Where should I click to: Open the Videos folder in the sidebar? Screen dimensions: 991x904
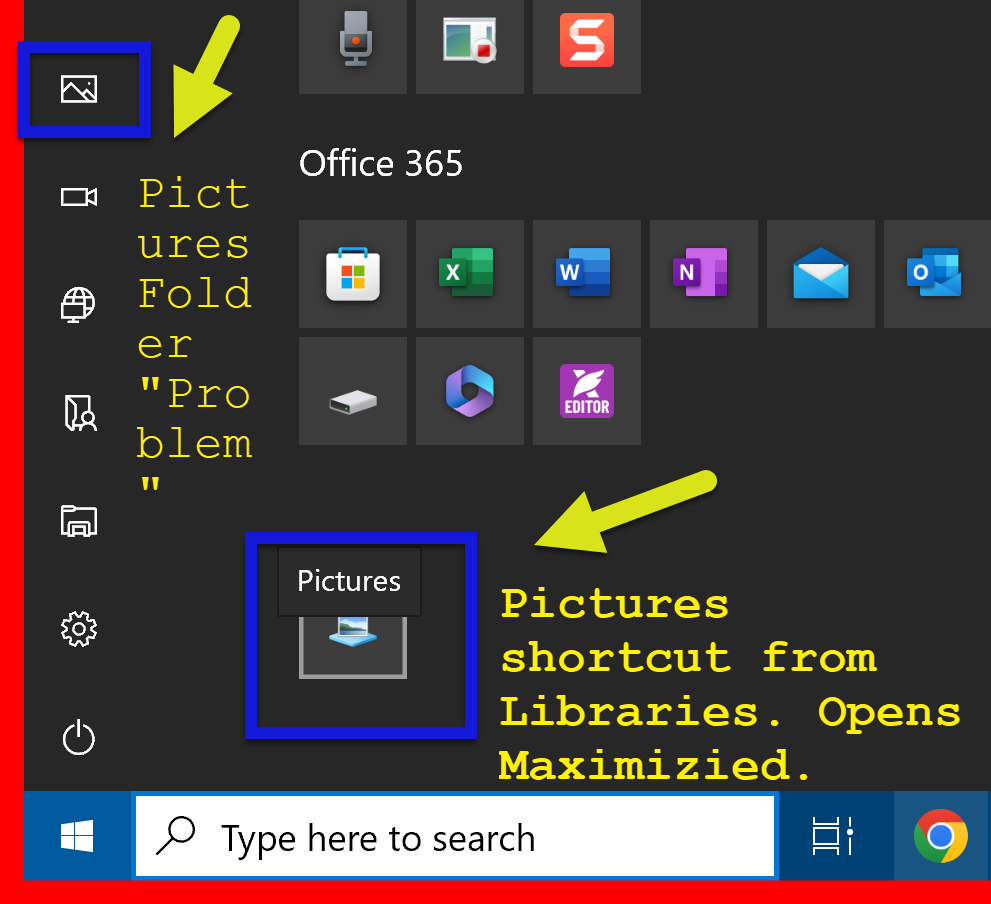click(78, 197)
